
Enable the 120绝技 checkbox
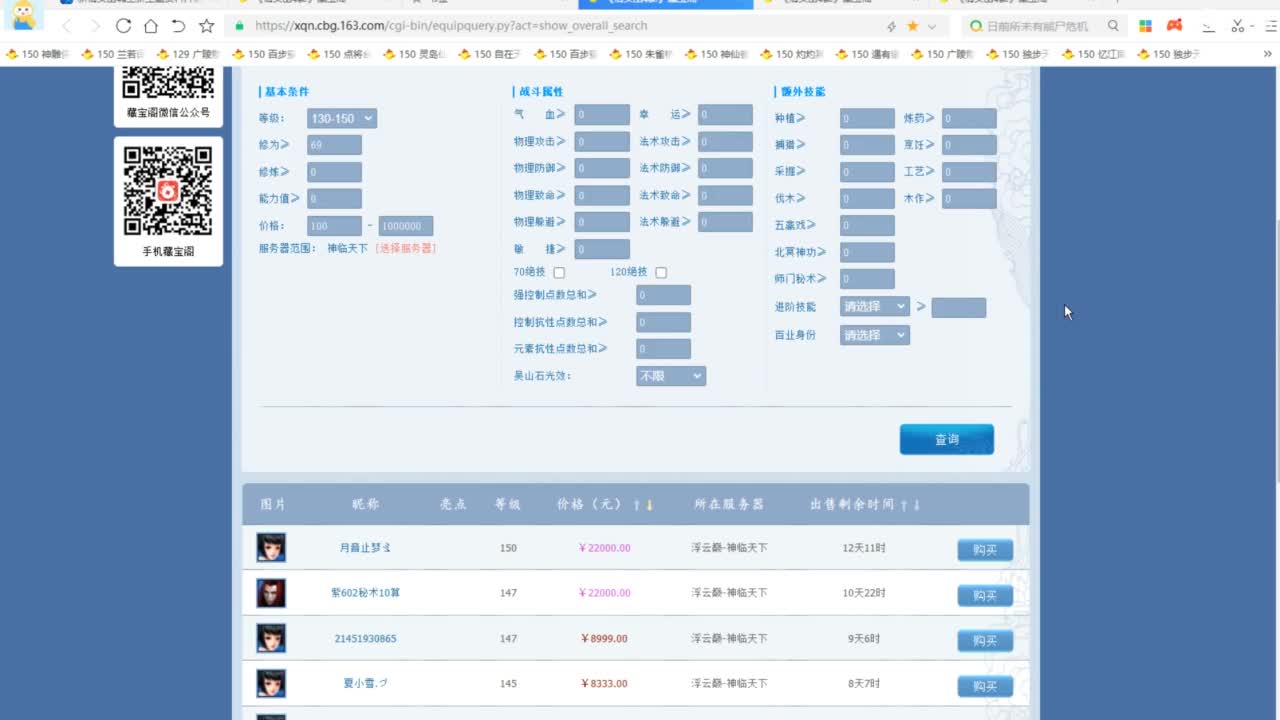tap(661, 272)
